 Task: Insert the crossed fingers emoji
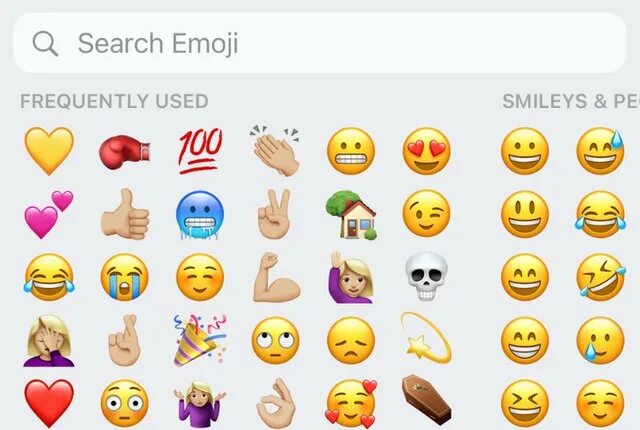click(x=124, y=340)
